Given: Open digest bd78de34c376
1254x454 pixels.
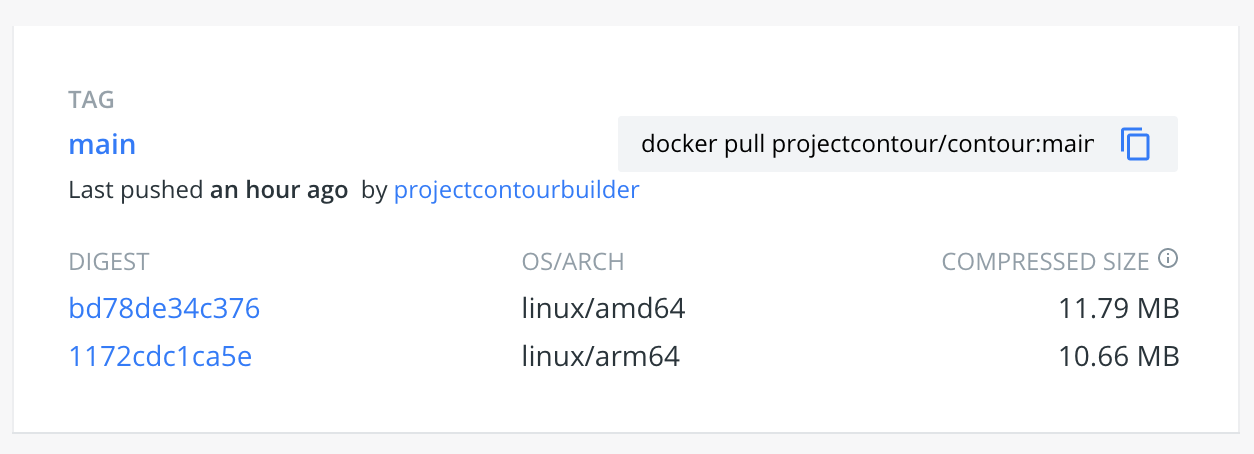Looking at the screenshot, I should (x=164, y=308).
